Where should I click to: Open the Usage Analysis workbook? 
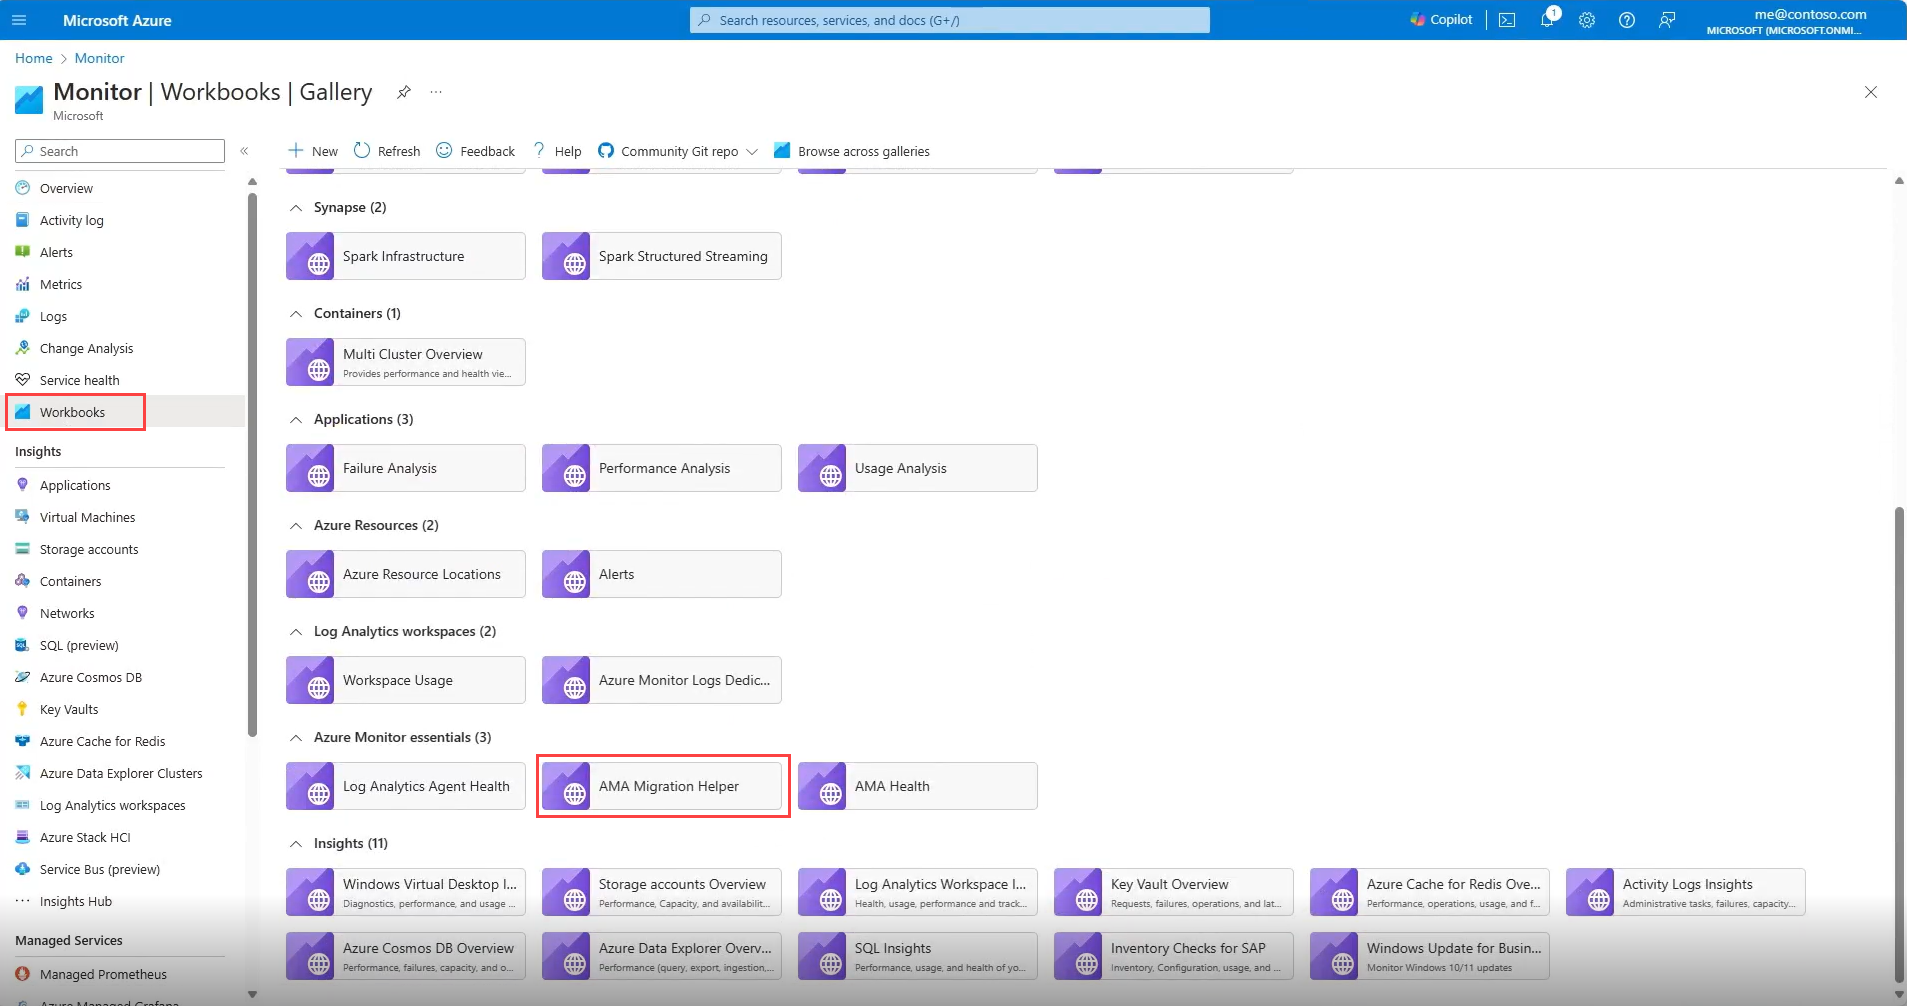918,468
